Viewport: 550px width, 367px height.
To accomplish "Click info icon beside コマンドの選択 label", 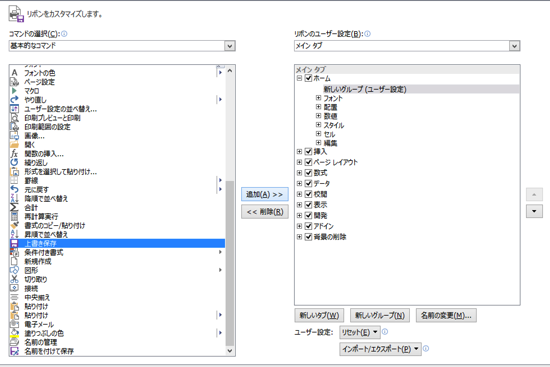I will [64, 34].
